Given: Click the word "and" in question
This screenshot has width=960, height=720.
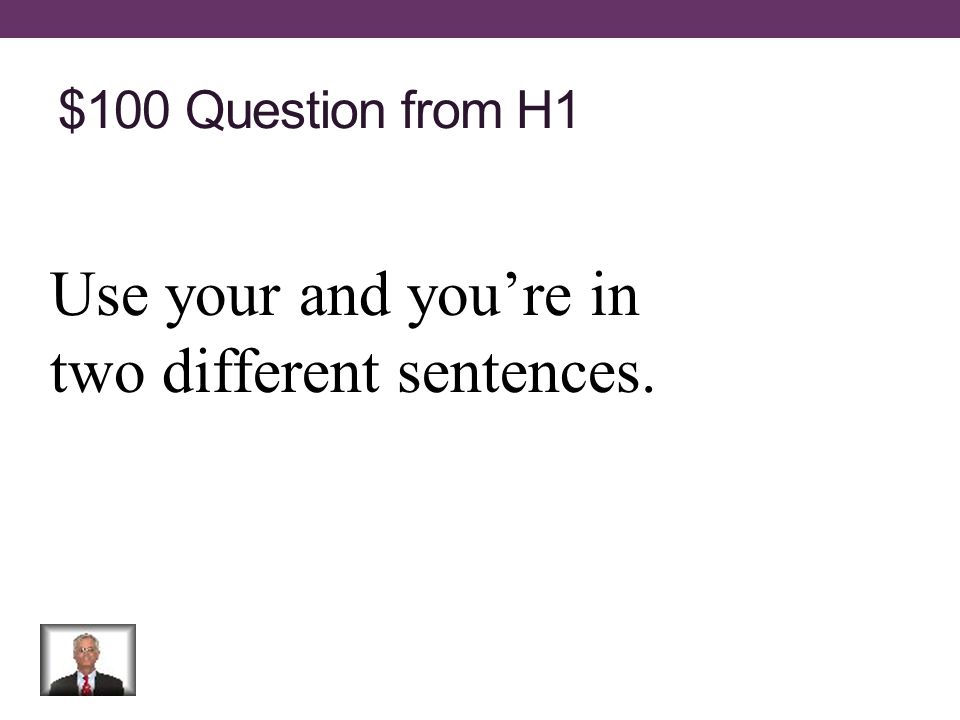Looking at the screenshot, I should 345,295.
